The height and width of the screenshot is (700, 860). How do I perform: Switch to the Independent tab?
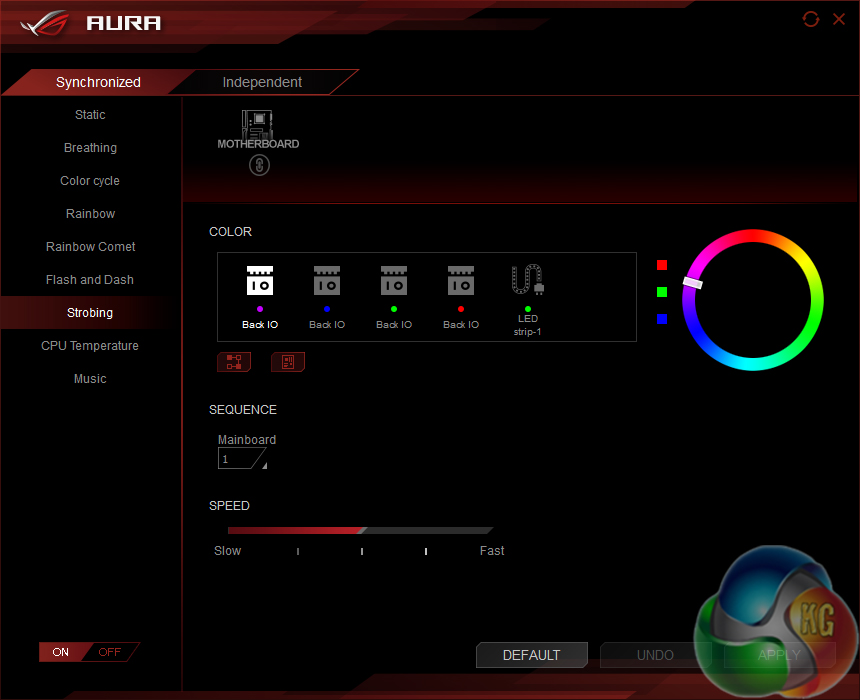click(x=262, y=82)
